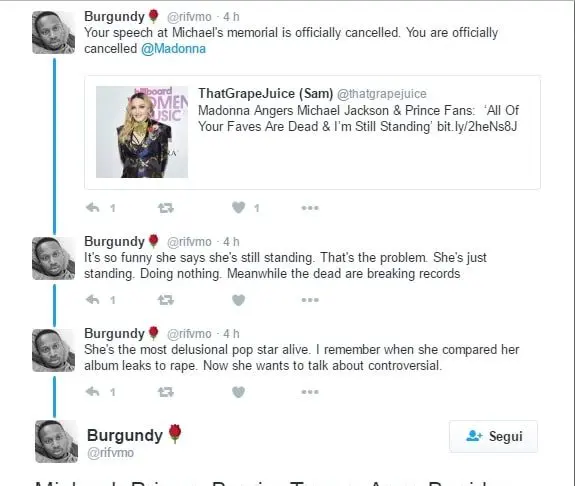This screenshot has height=486, width=575.
Task: Like the 'most delusional pop star' tweet
Action: click(238, 392)
